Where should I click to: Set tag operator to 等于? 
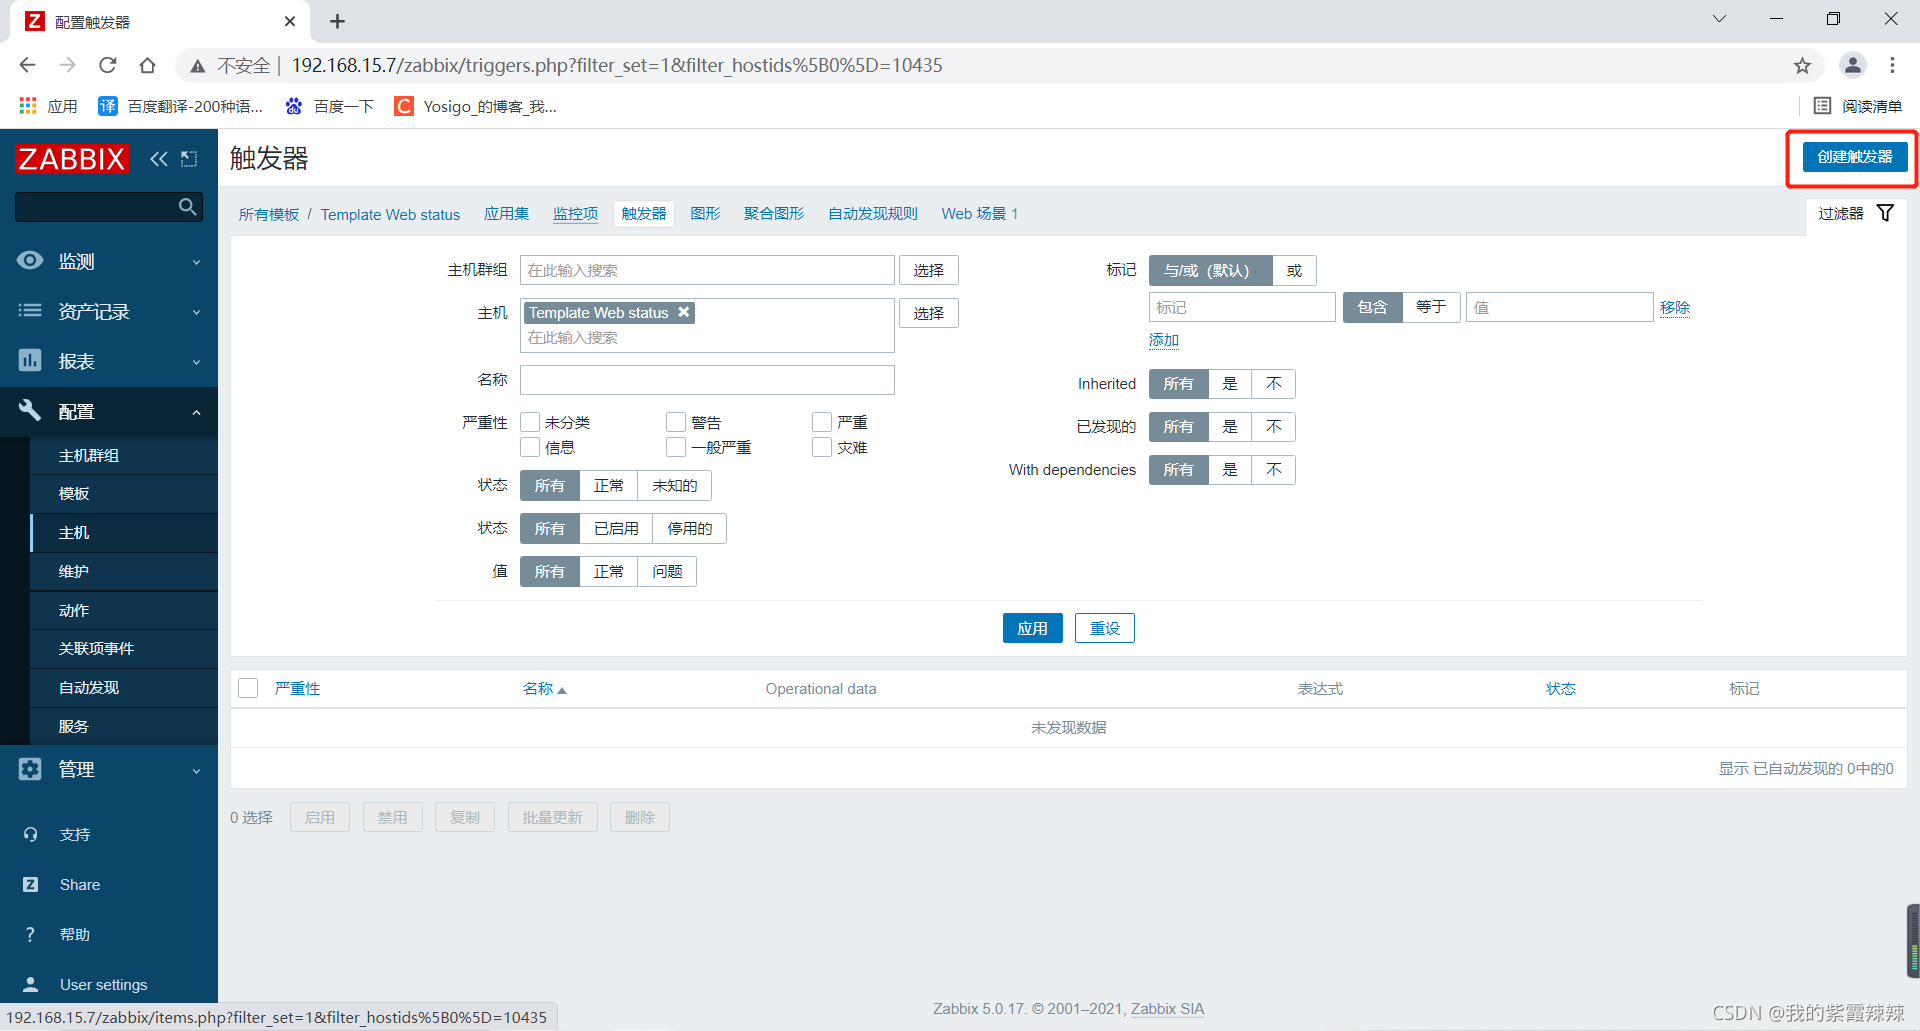click(x=1431, y=307)
